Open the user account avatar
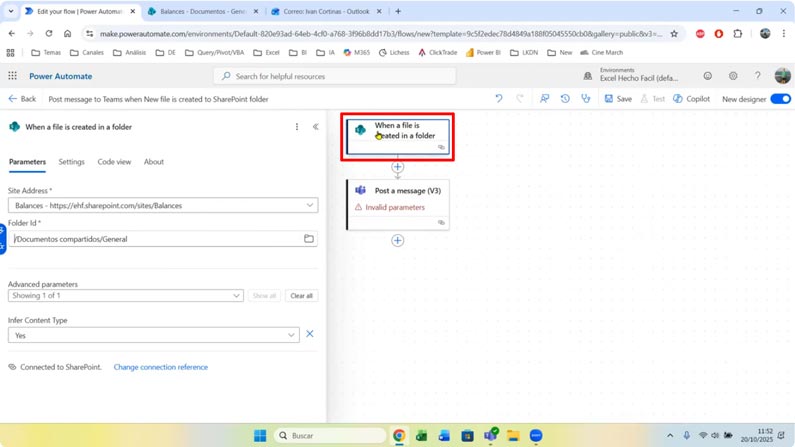 point(782,76)
